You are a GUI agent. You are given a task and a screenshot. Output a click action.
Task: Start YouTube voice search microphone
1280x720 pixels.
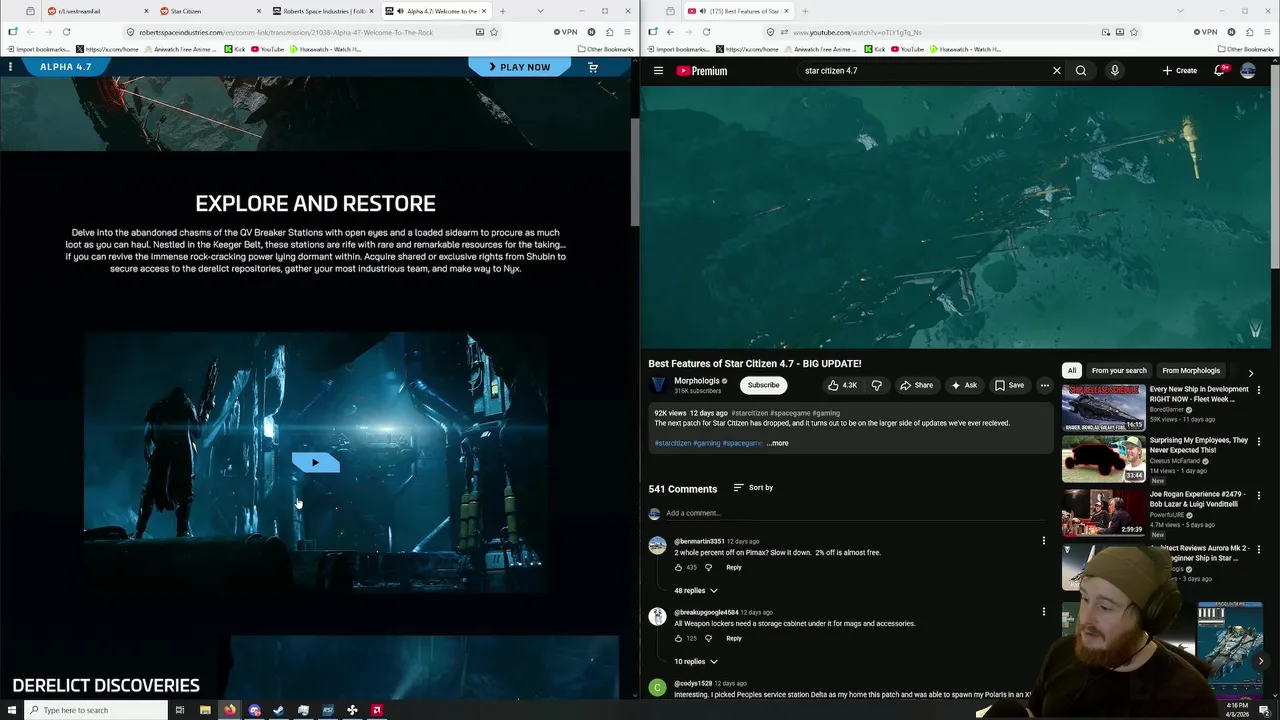(x=1114, y=71)
